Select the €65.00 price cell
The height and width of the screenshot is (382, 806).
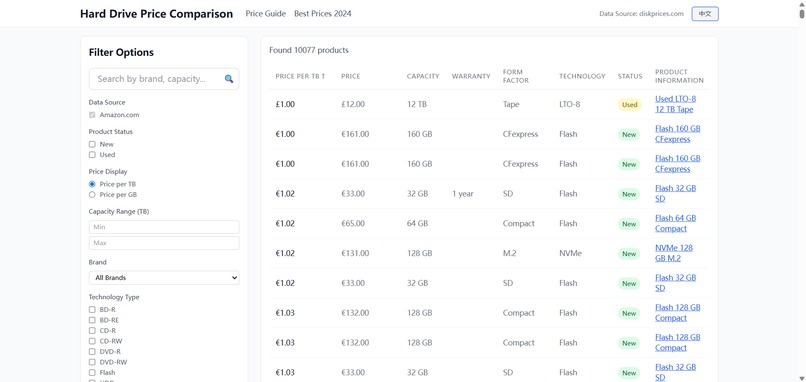point(353,224)
